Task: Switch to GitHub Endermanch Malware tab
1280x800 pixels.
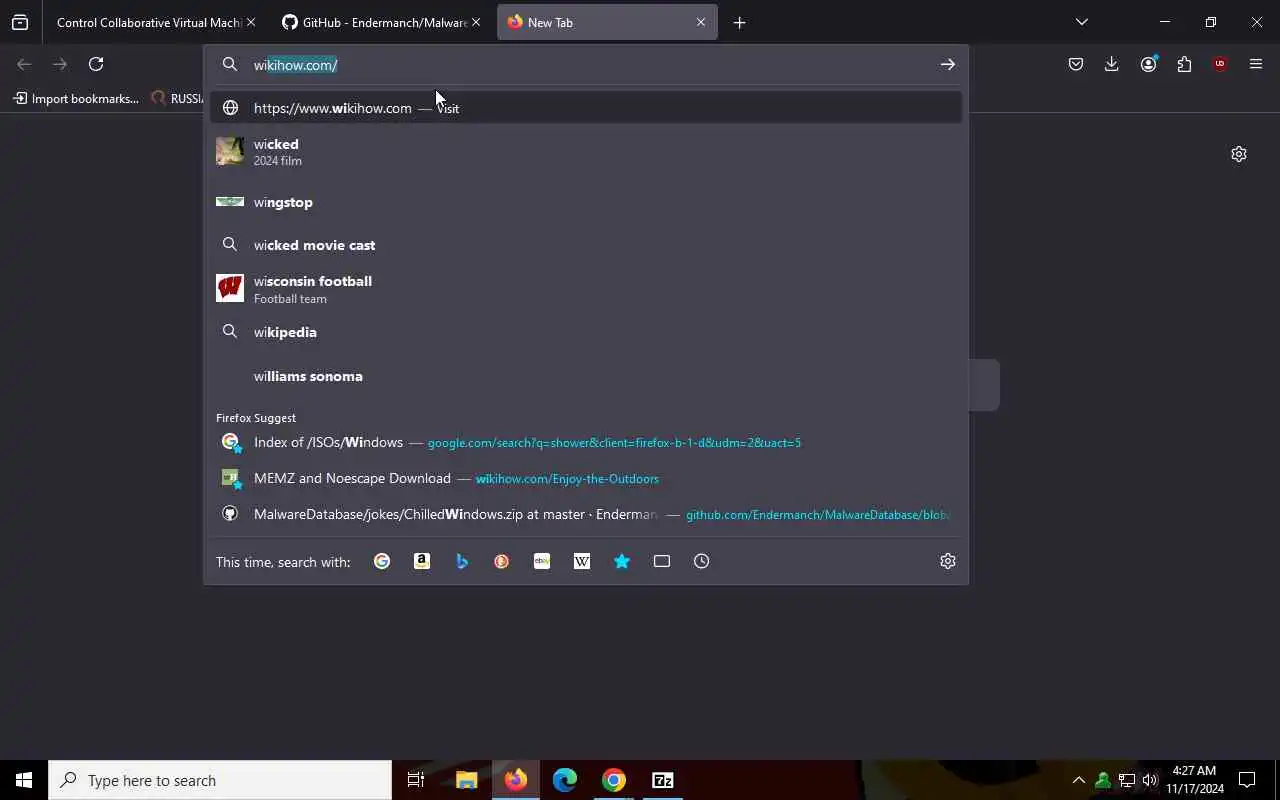Action: click(375, 22)
